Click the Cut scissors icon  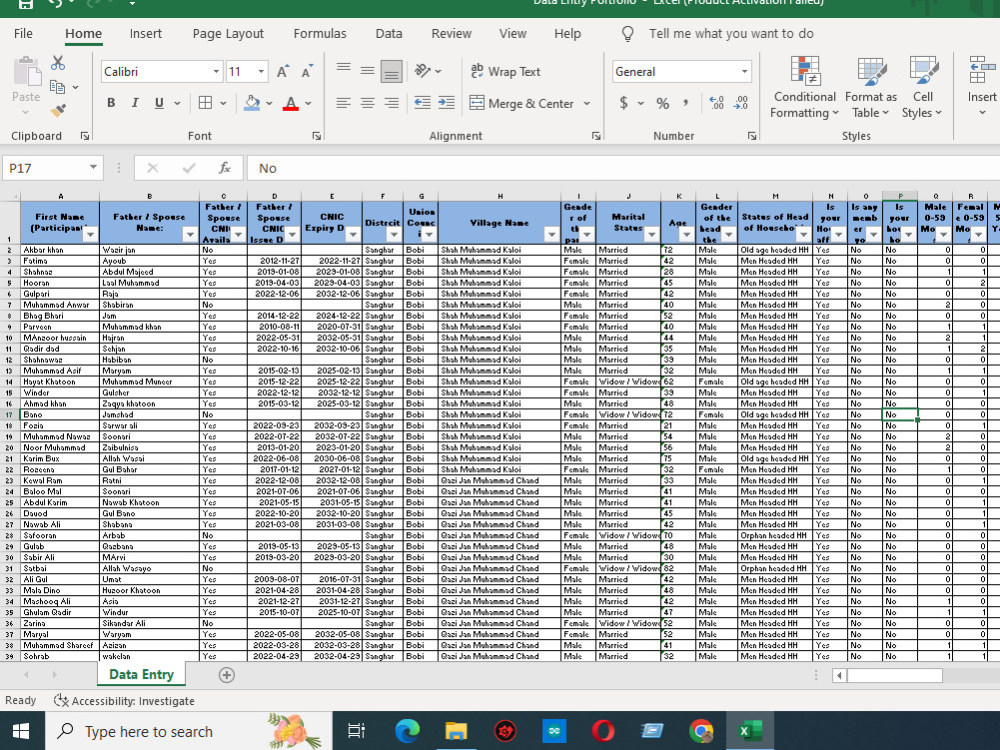click(58, 63)
